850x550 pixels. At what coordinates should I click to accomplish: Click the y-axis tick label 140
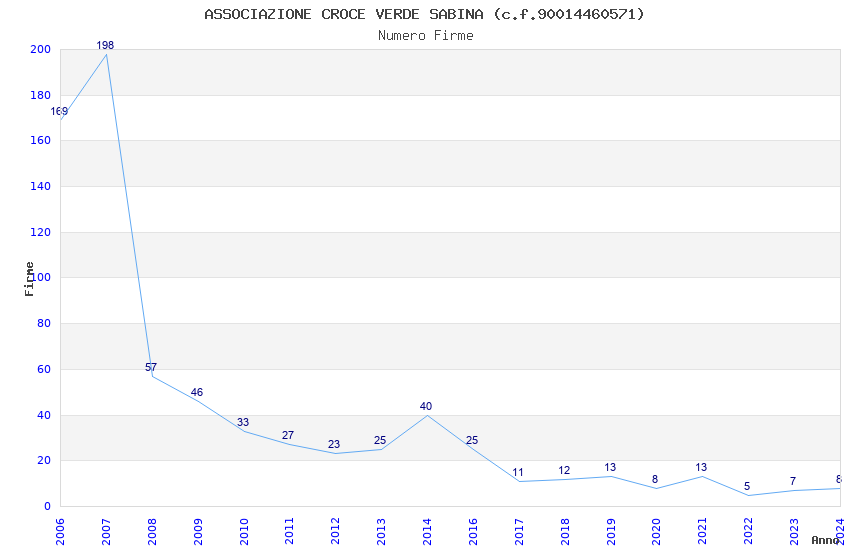[40, 186]
